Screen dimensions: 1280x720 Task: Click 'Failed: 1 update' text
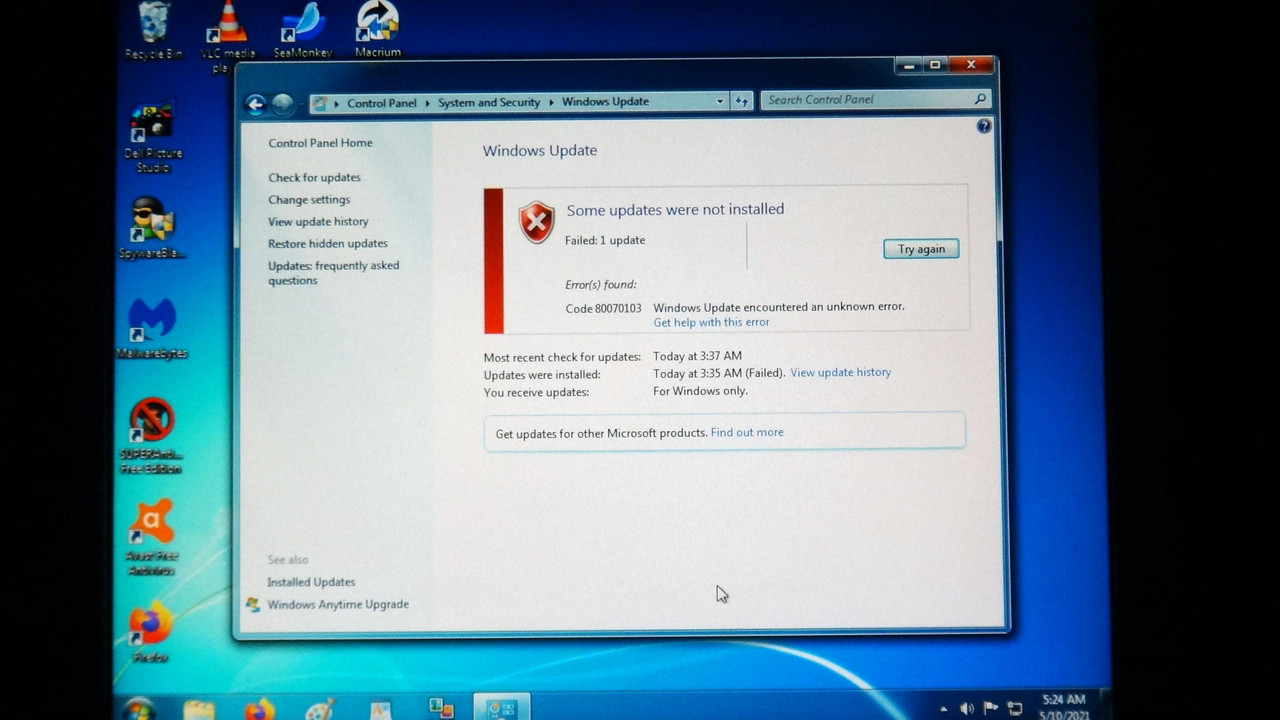point(605,240)
